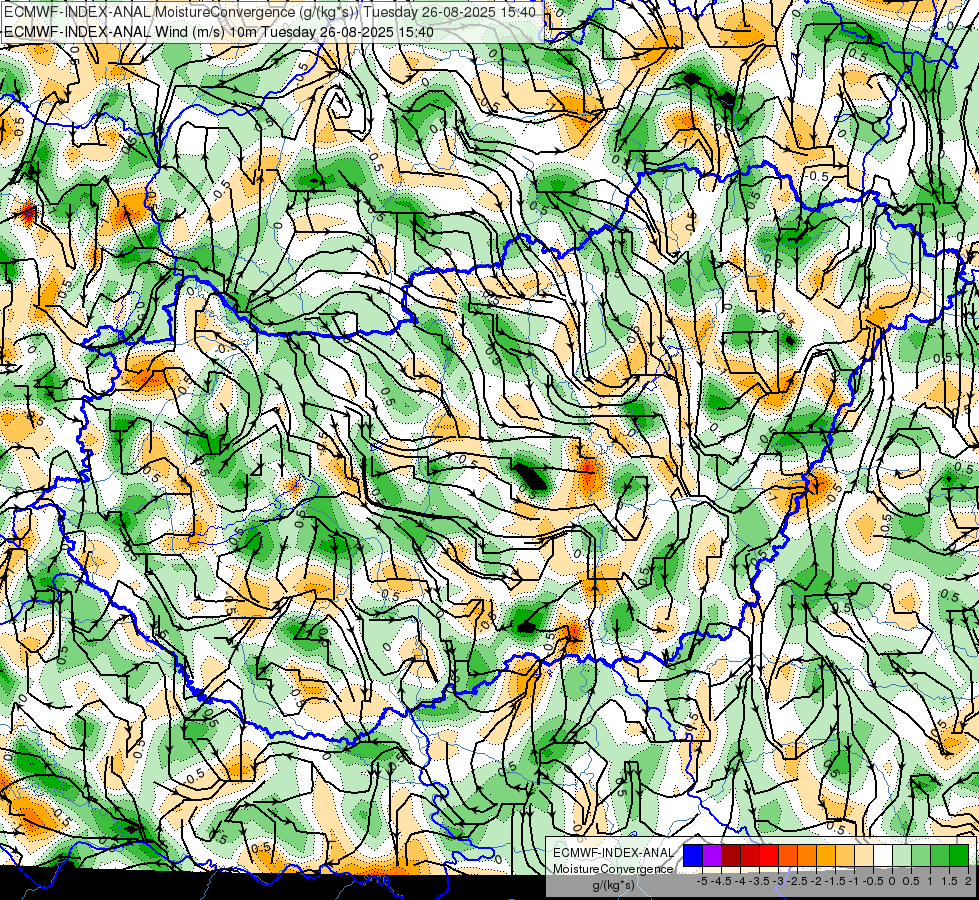The width and height of the screenshot is (979, 900).
Task: Click the 1.5 legend tick label
Action: pos(950,881)
